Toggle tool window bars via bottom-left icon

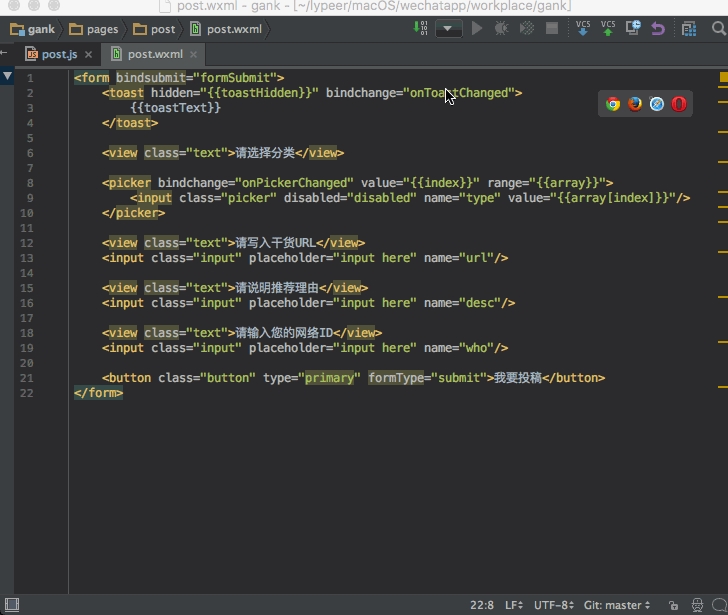(x=12, y=605)
